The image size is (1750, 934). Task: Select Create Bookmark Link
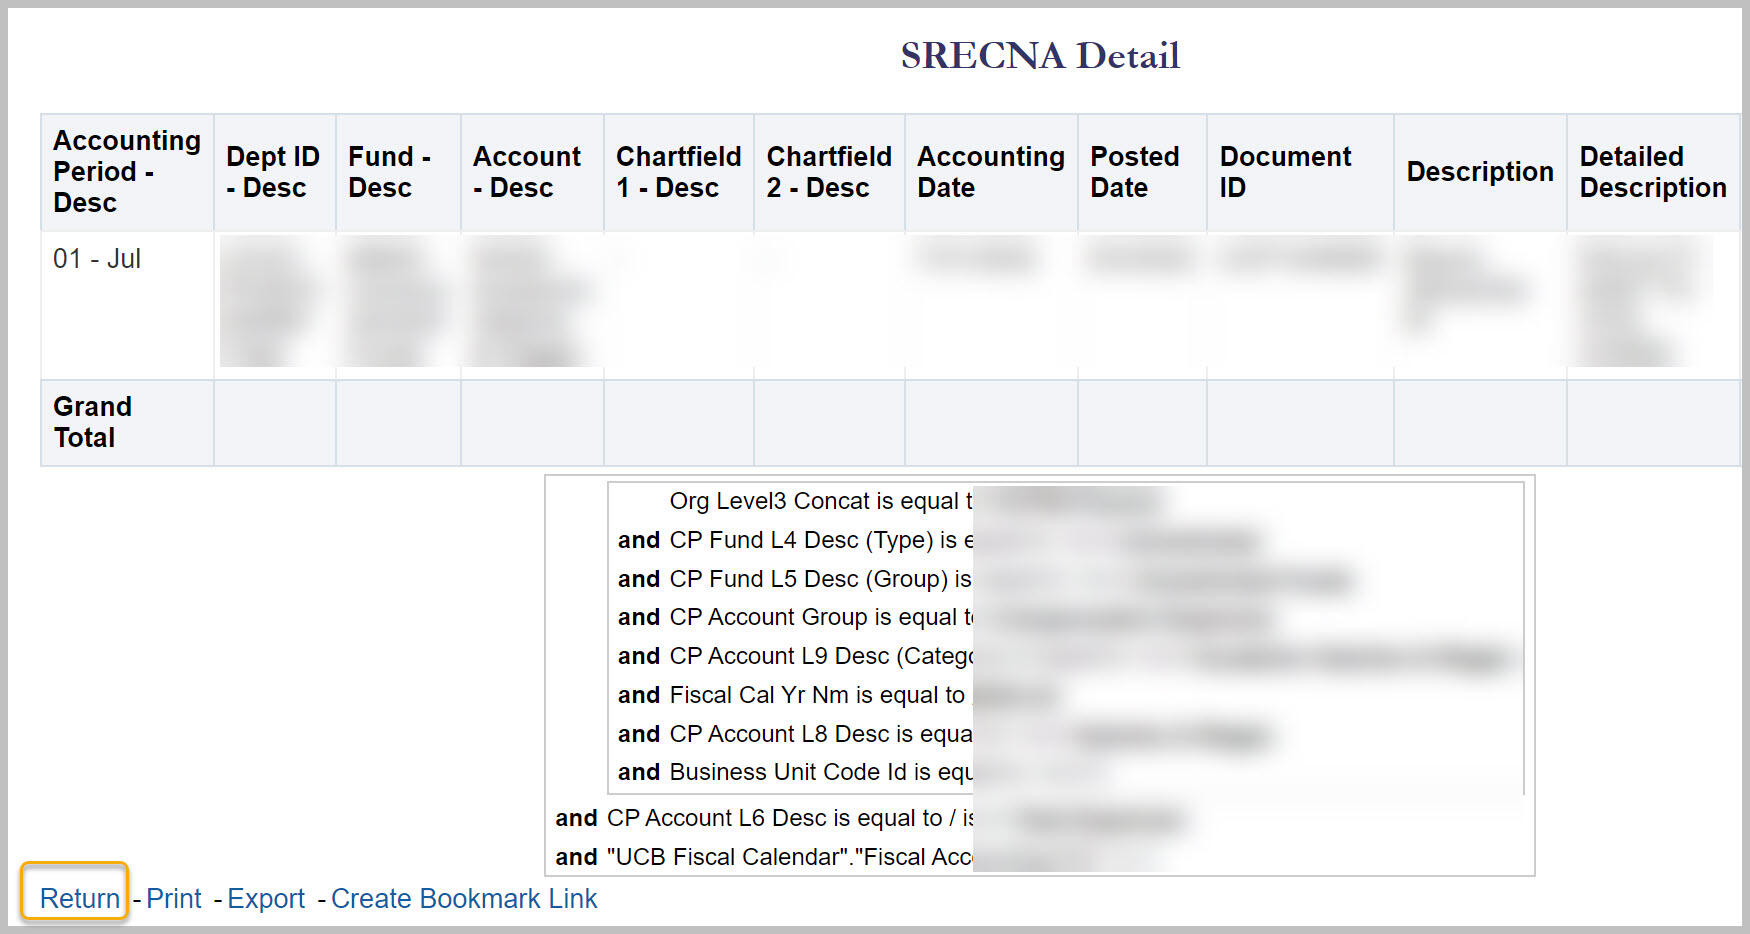pyautogui.click(x=463, y=898)
